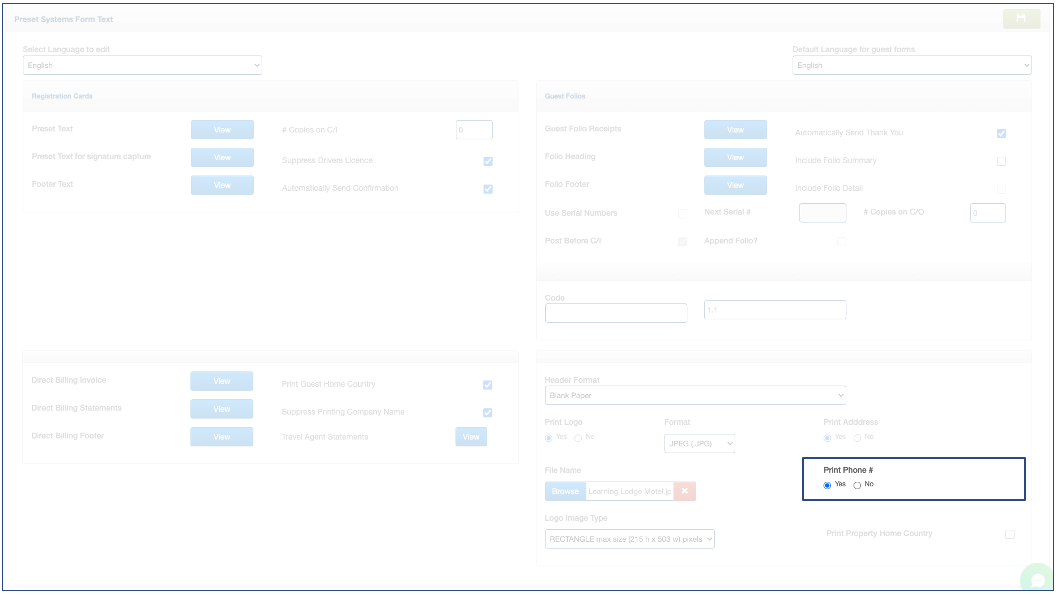The image size is (1058, 595).
Task: Expand the Logo Image Type dropdown
Action: [x=630, y=539]
